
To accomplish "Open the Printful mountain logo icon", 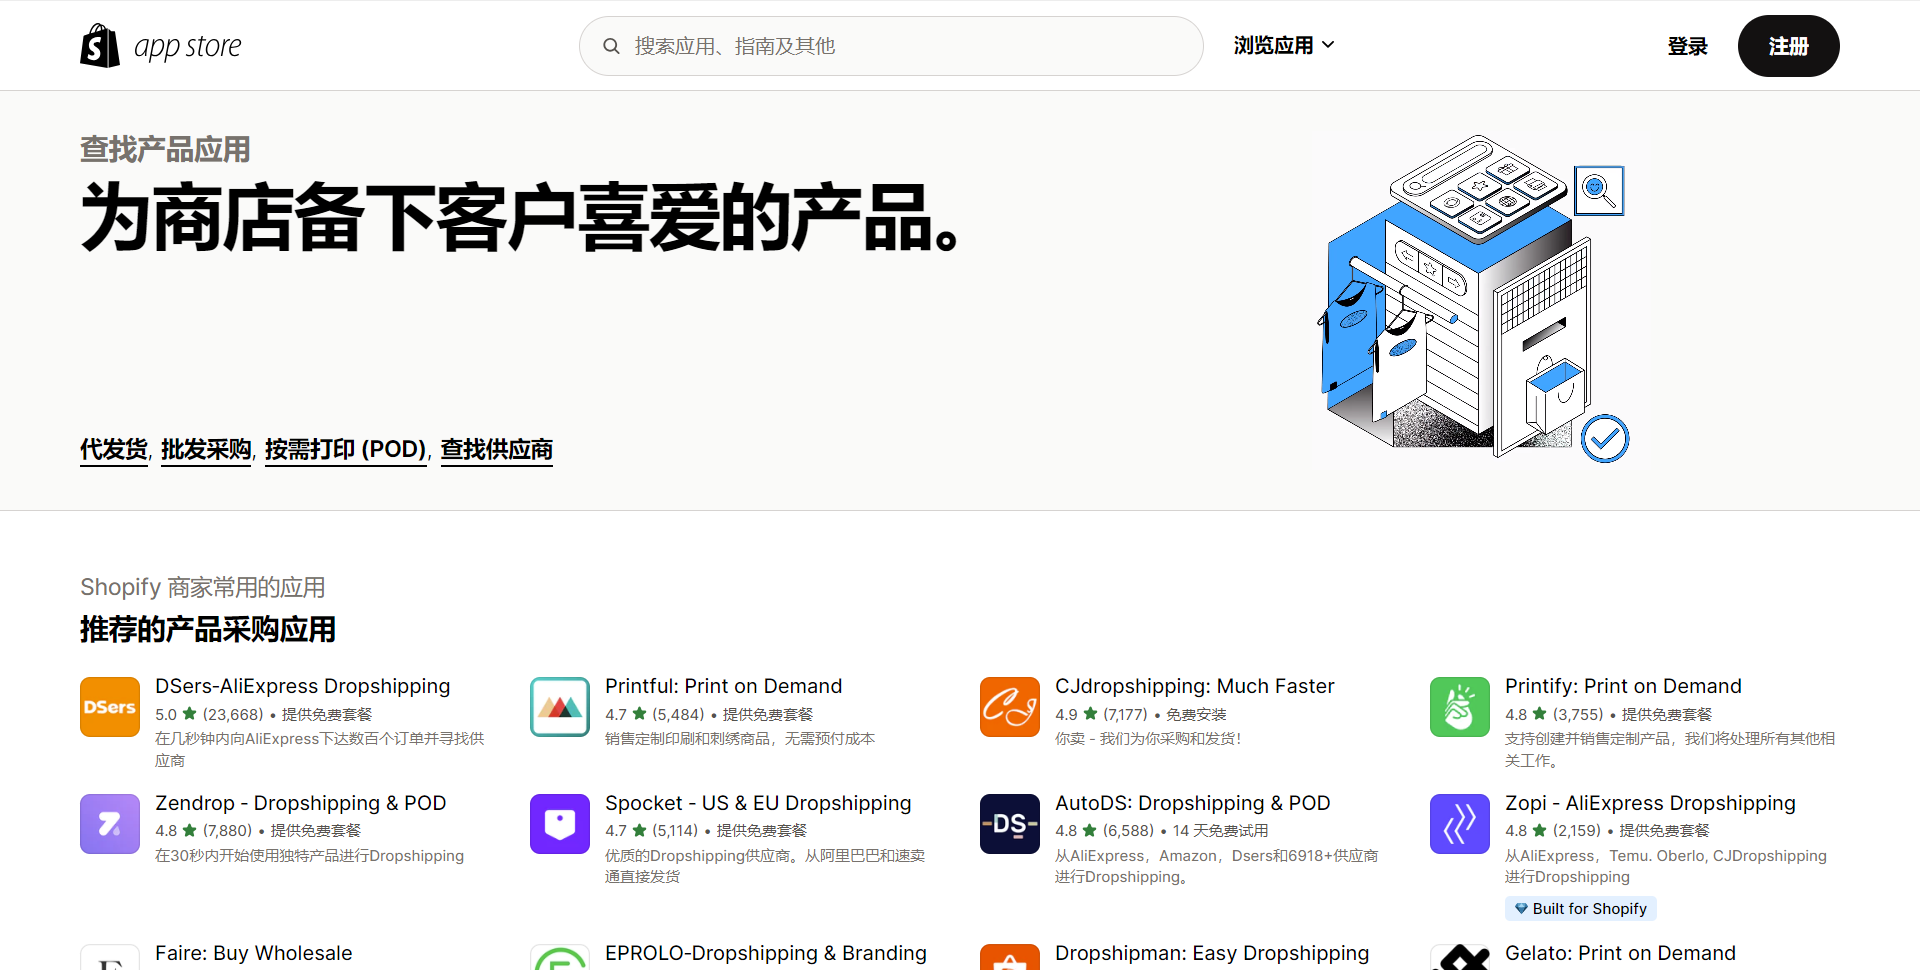I will pos(560,707).
